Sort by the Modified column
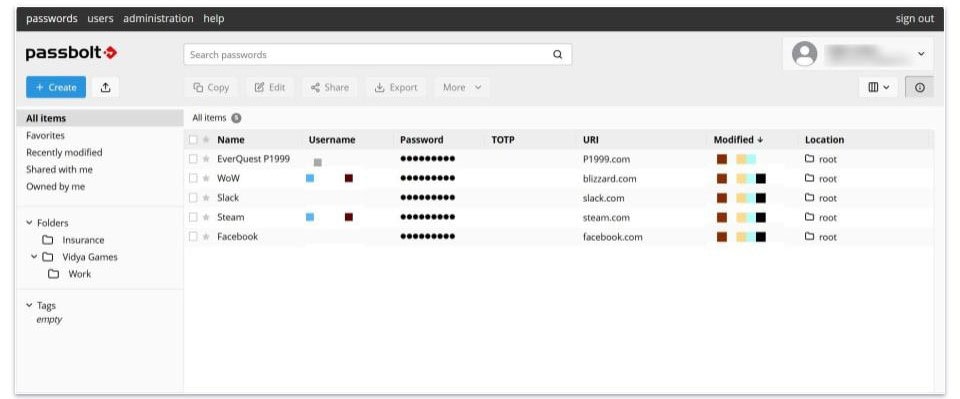 pos(738,140)
